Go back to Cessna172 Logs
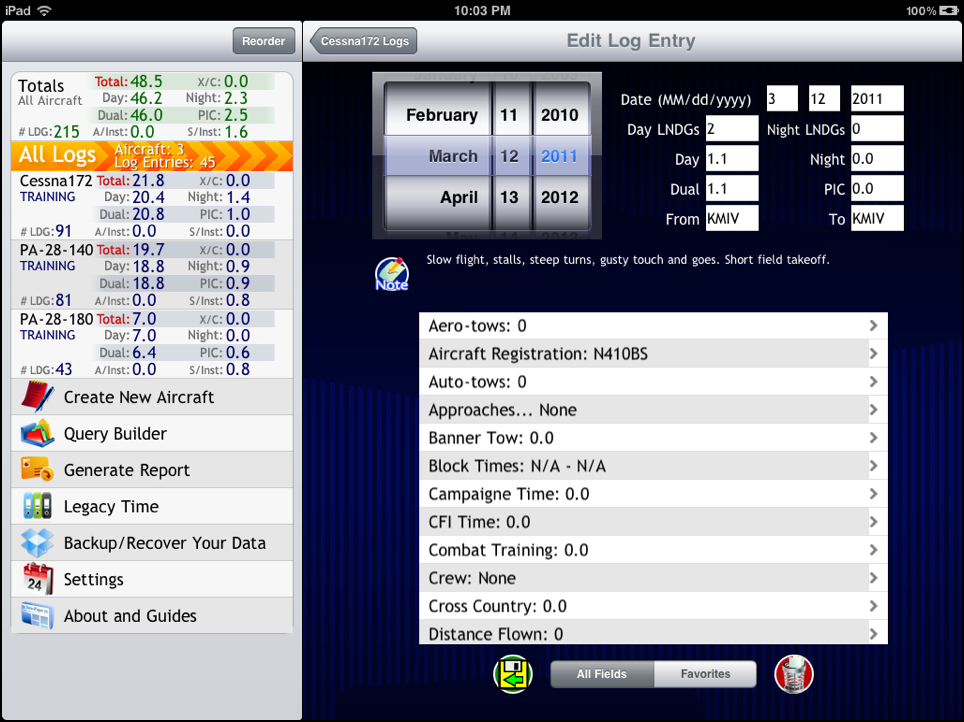Image resolution: width=964 pixels, height=722 pixels. click(x=364, y=41)
